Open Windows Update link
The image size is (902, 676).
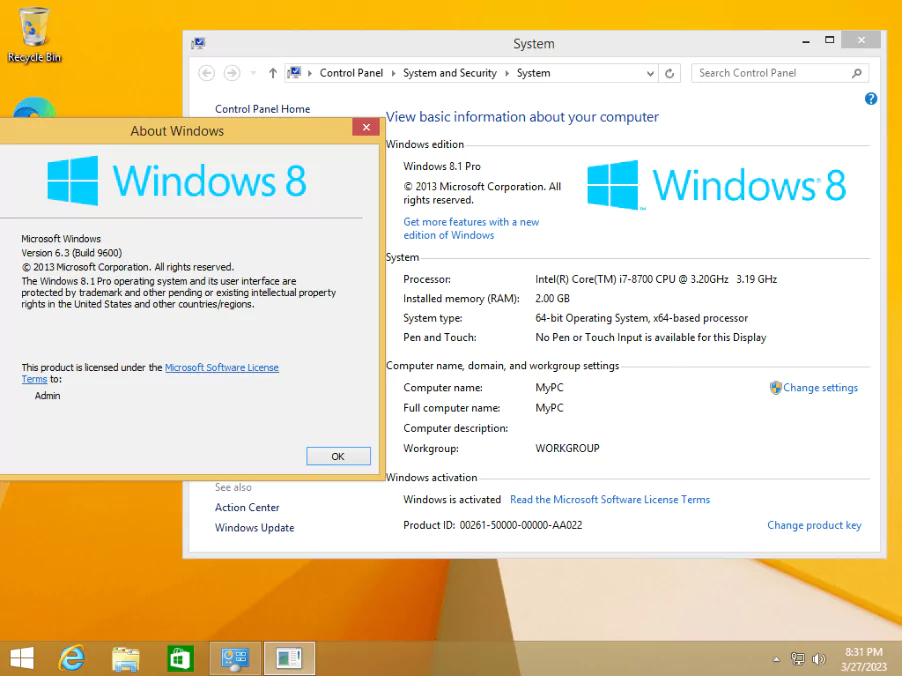pyautogui.click(x=254, y=528)
